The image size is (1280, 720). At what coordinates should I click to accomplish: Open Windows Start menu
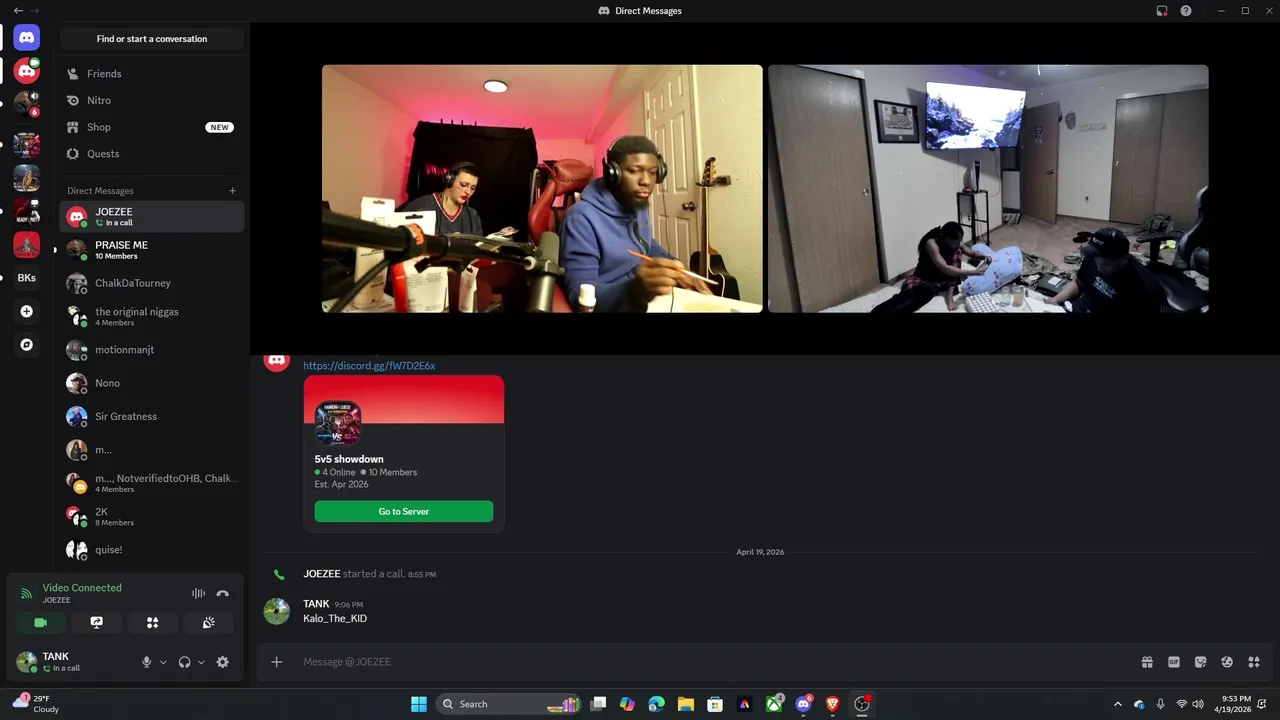point(419,704)
